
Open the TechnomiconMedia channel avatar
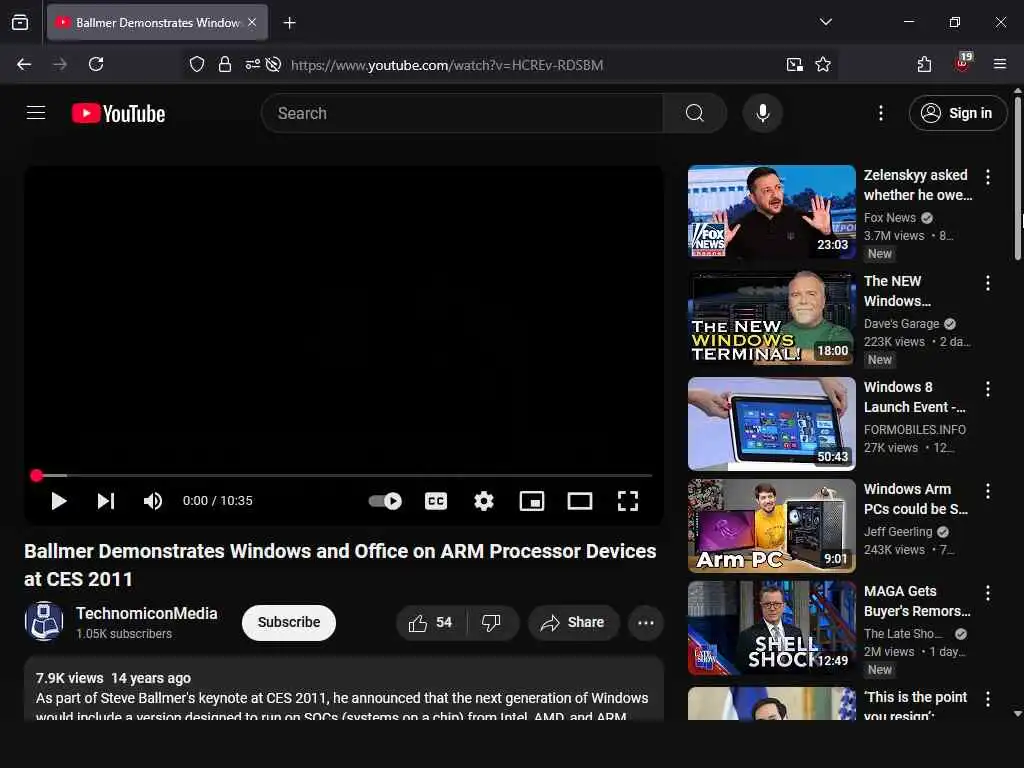click(44, 621)
